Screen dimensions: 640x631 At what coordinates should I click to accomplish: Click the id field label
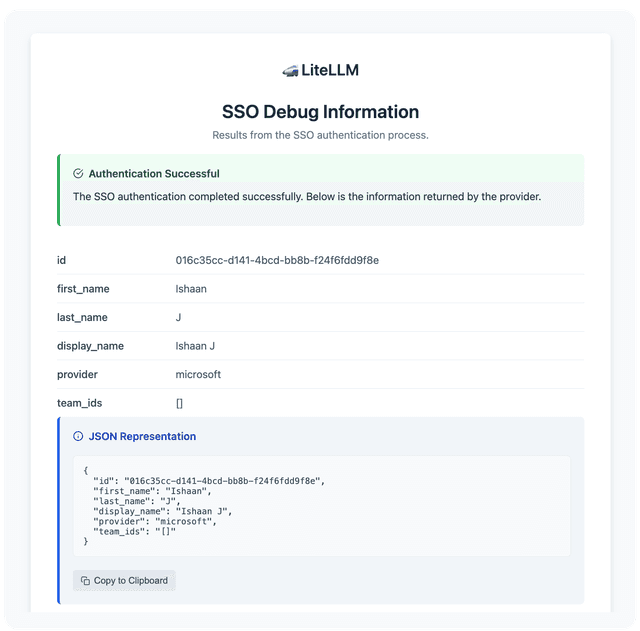(x=61, y=260)
